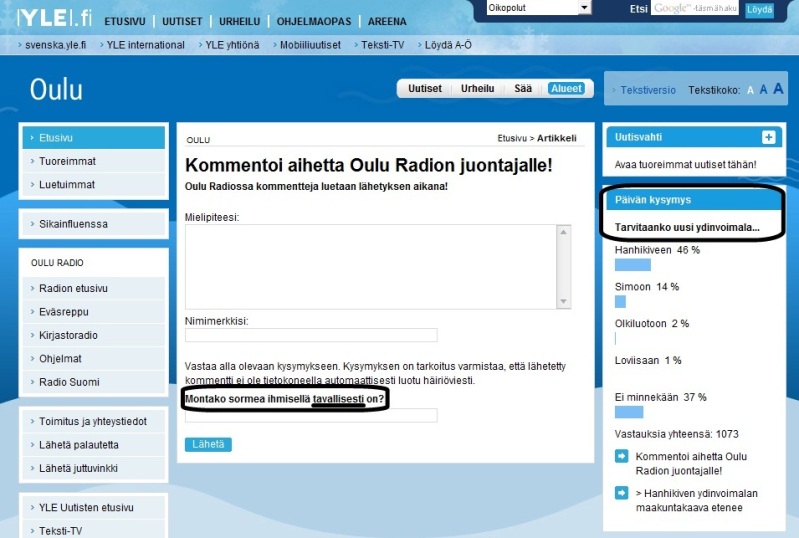Click 'Avaa tuoreimmat uutiset tähän!' text
The height and width of the screenshot is (538, 799).
tap(685, 165)
